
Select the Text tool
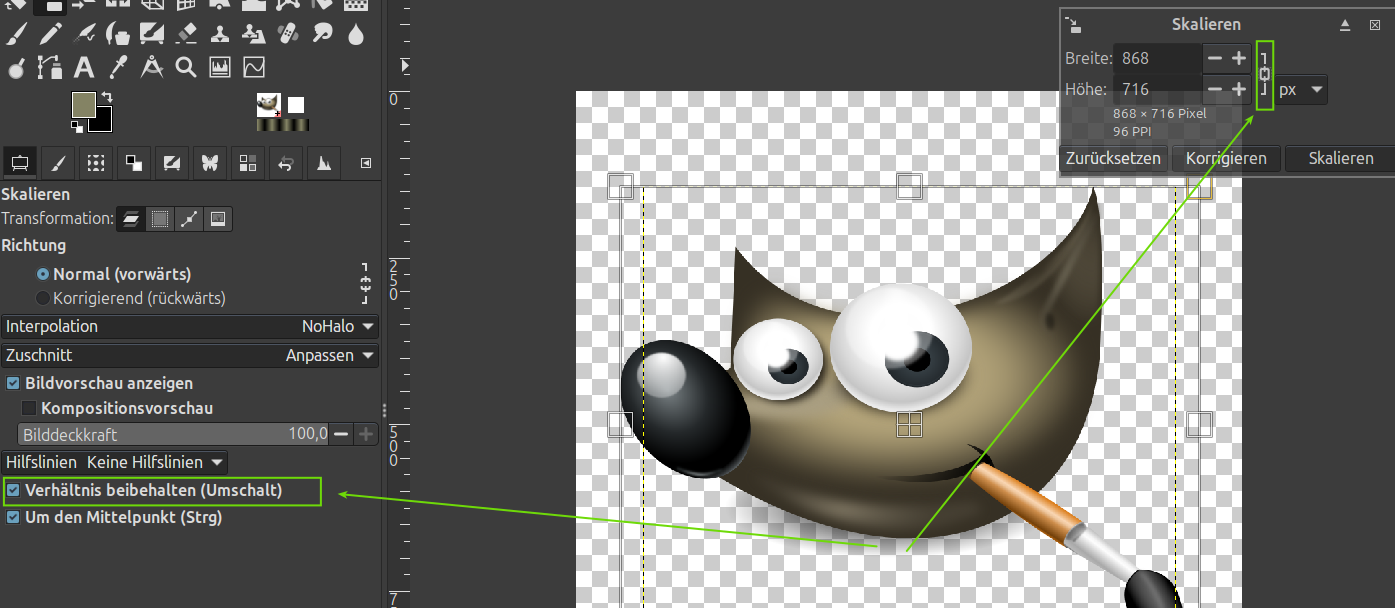click(84, 68)
